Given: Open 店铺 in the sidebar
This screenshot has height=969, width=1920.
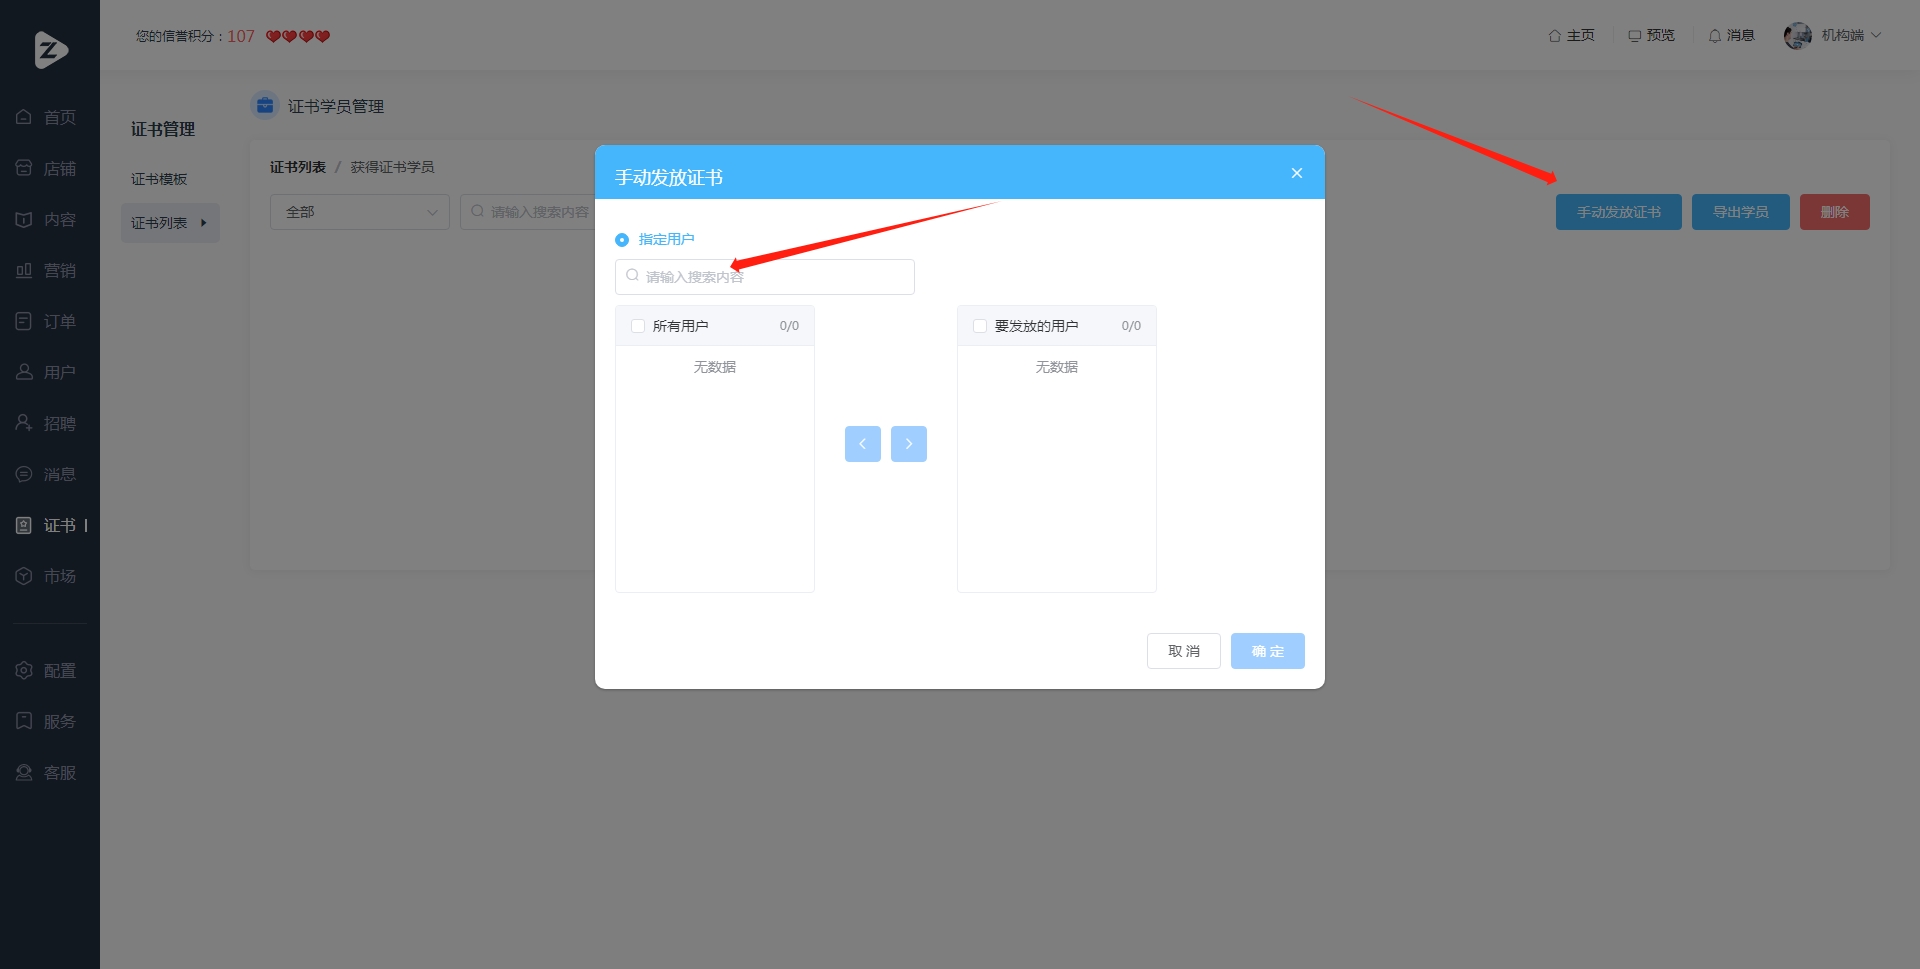Looking at the screenshot, I should click(x=47, y=169).
